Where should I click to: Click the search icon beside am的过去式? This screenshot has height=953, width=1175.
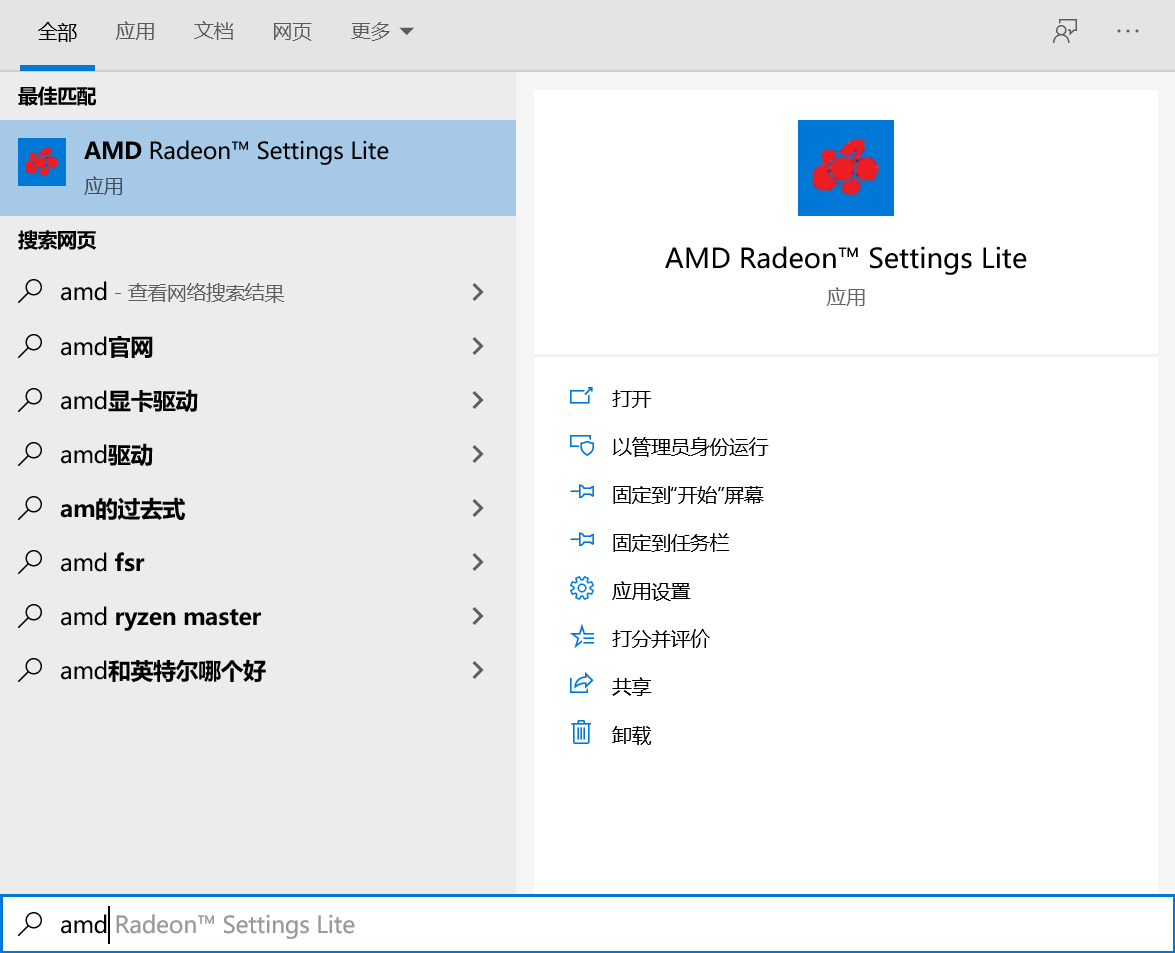pos(30,508)
